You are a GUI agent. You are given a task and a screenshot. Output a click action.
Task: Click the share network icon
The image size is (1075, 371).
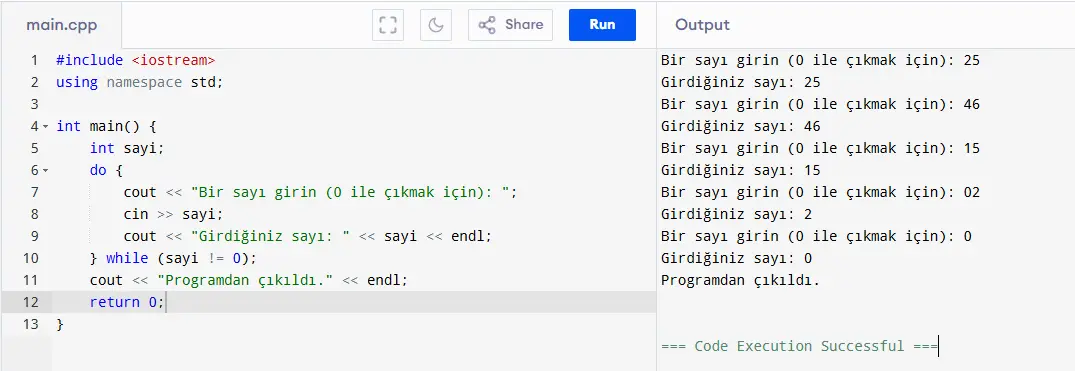[x=487, y=25]
